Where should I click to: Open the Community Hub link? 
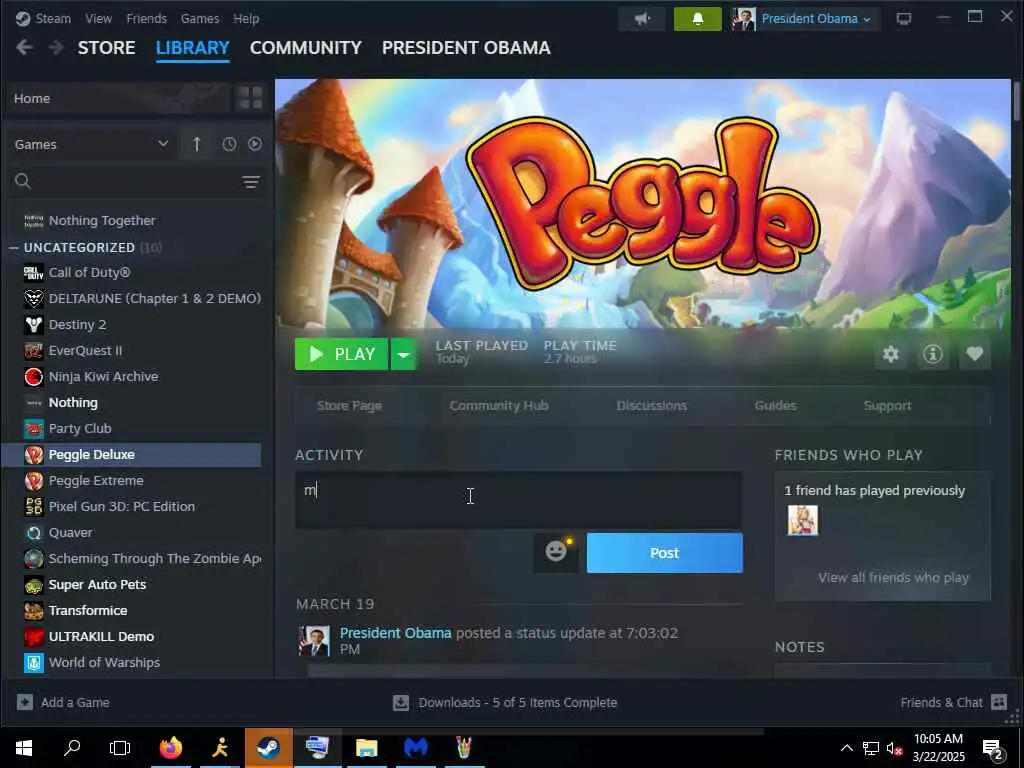tap(499, 406)
